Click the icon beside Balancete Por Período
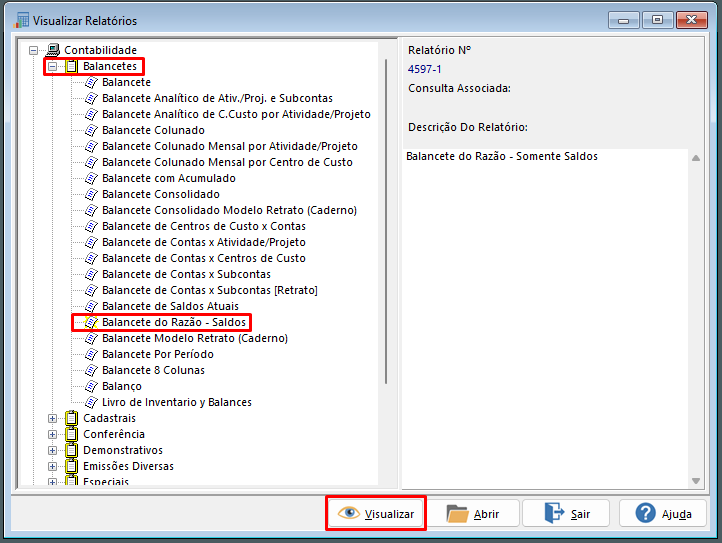 pyautogui.click(x=91, y=354)
